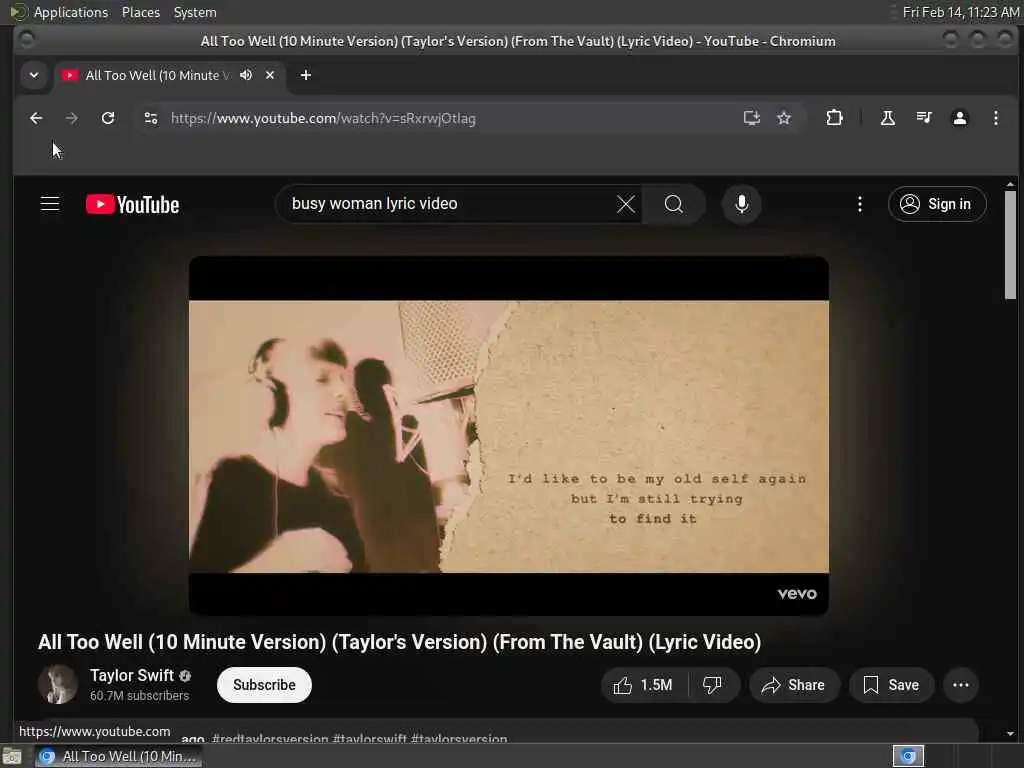
Task: Click the workspace switcher in bottom panel
Action: tap(908, 756)
